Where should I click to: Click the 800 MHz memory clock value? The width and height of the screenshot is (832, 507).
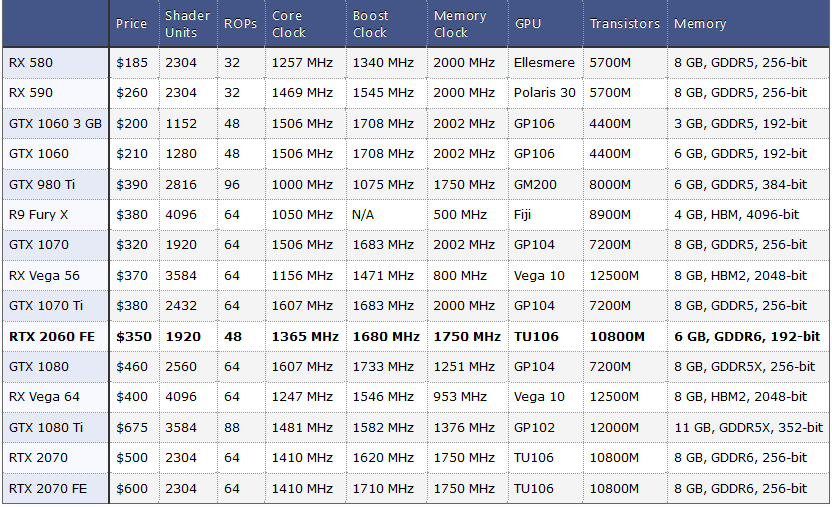[460, 276]
